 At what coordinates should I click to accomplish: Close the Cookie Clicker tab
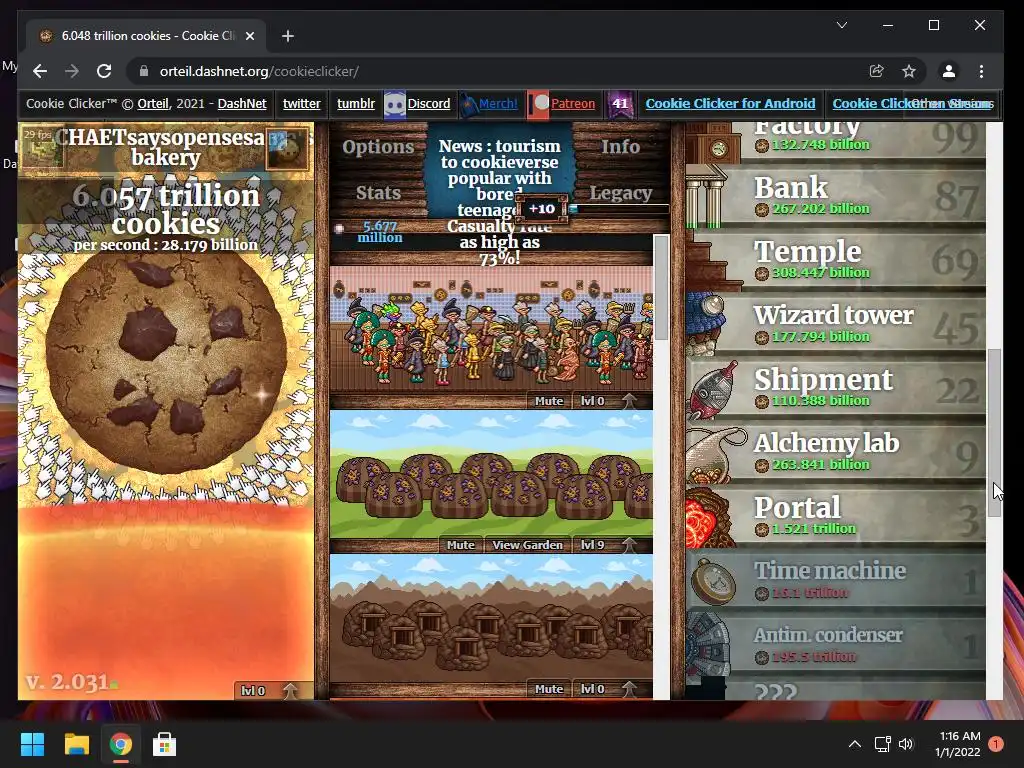click(249, 36)
